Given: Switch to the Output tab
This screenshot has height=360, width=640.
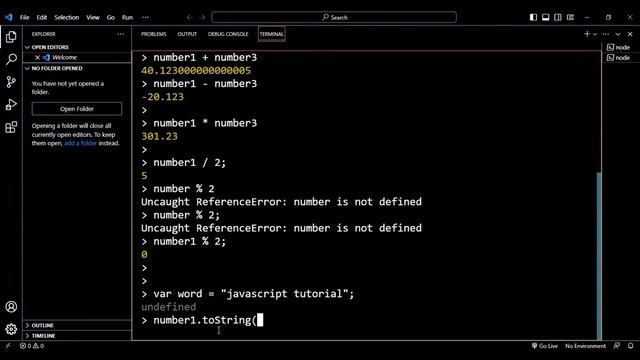Looking at the screenshot, I should (187, 34).
